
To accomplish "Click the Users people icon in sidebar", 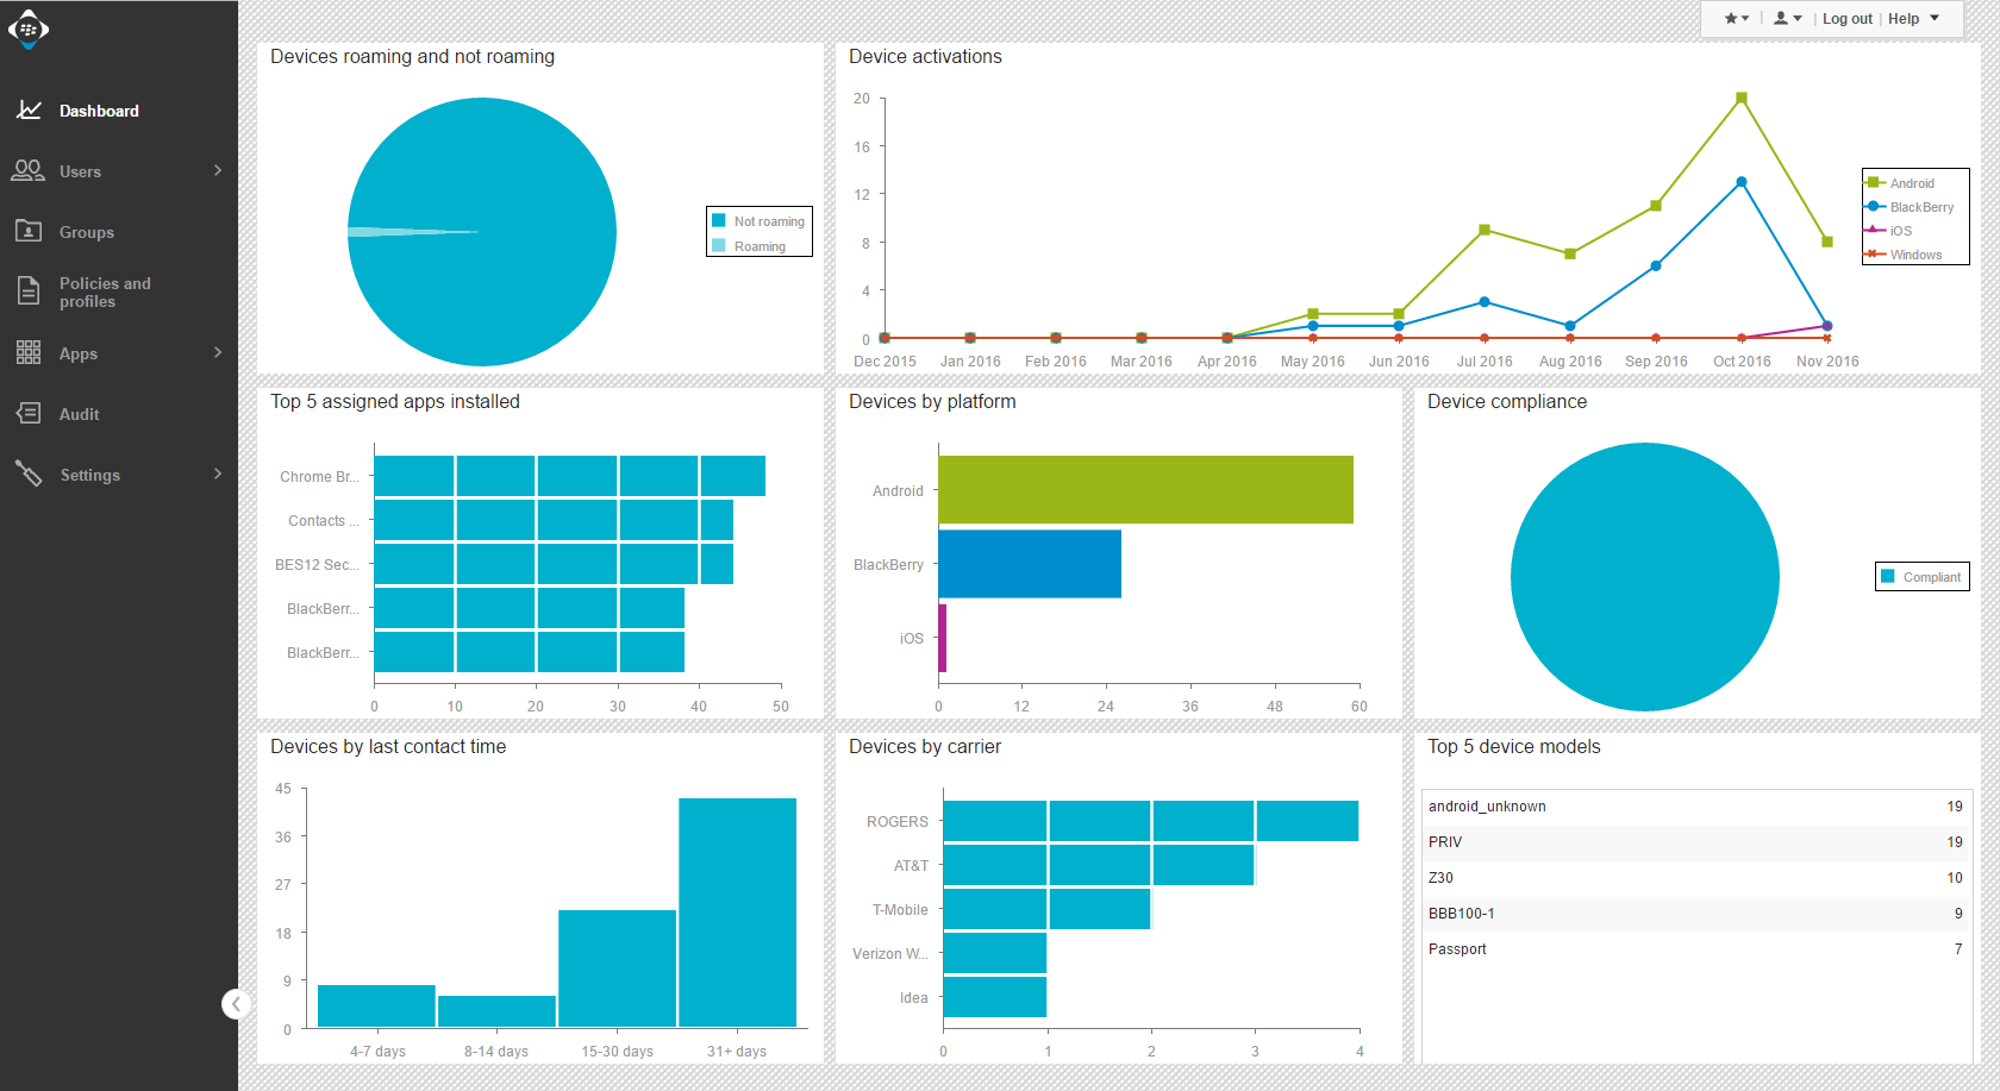I will click(x=28, y=171).
